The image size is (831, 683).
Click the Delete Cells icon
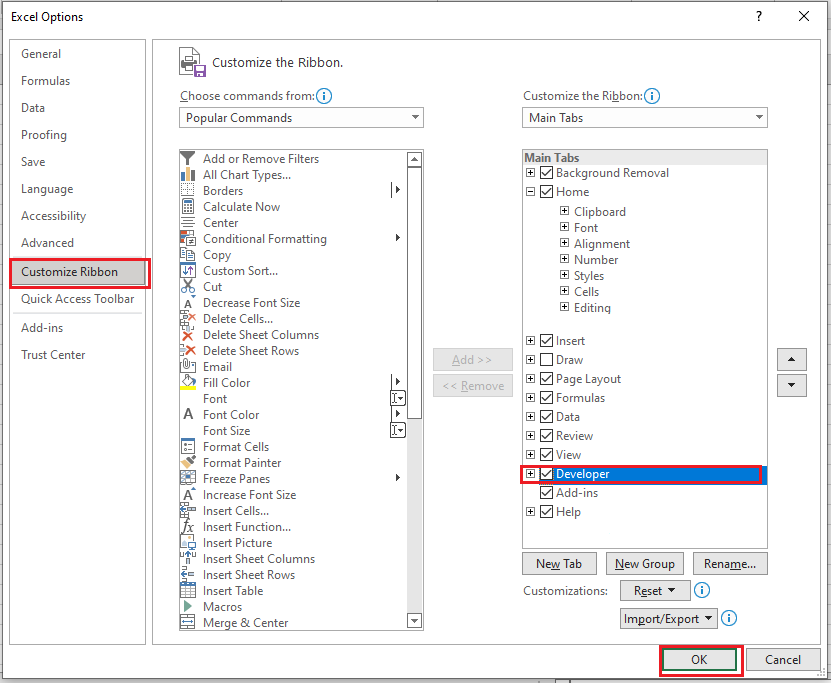188,318
